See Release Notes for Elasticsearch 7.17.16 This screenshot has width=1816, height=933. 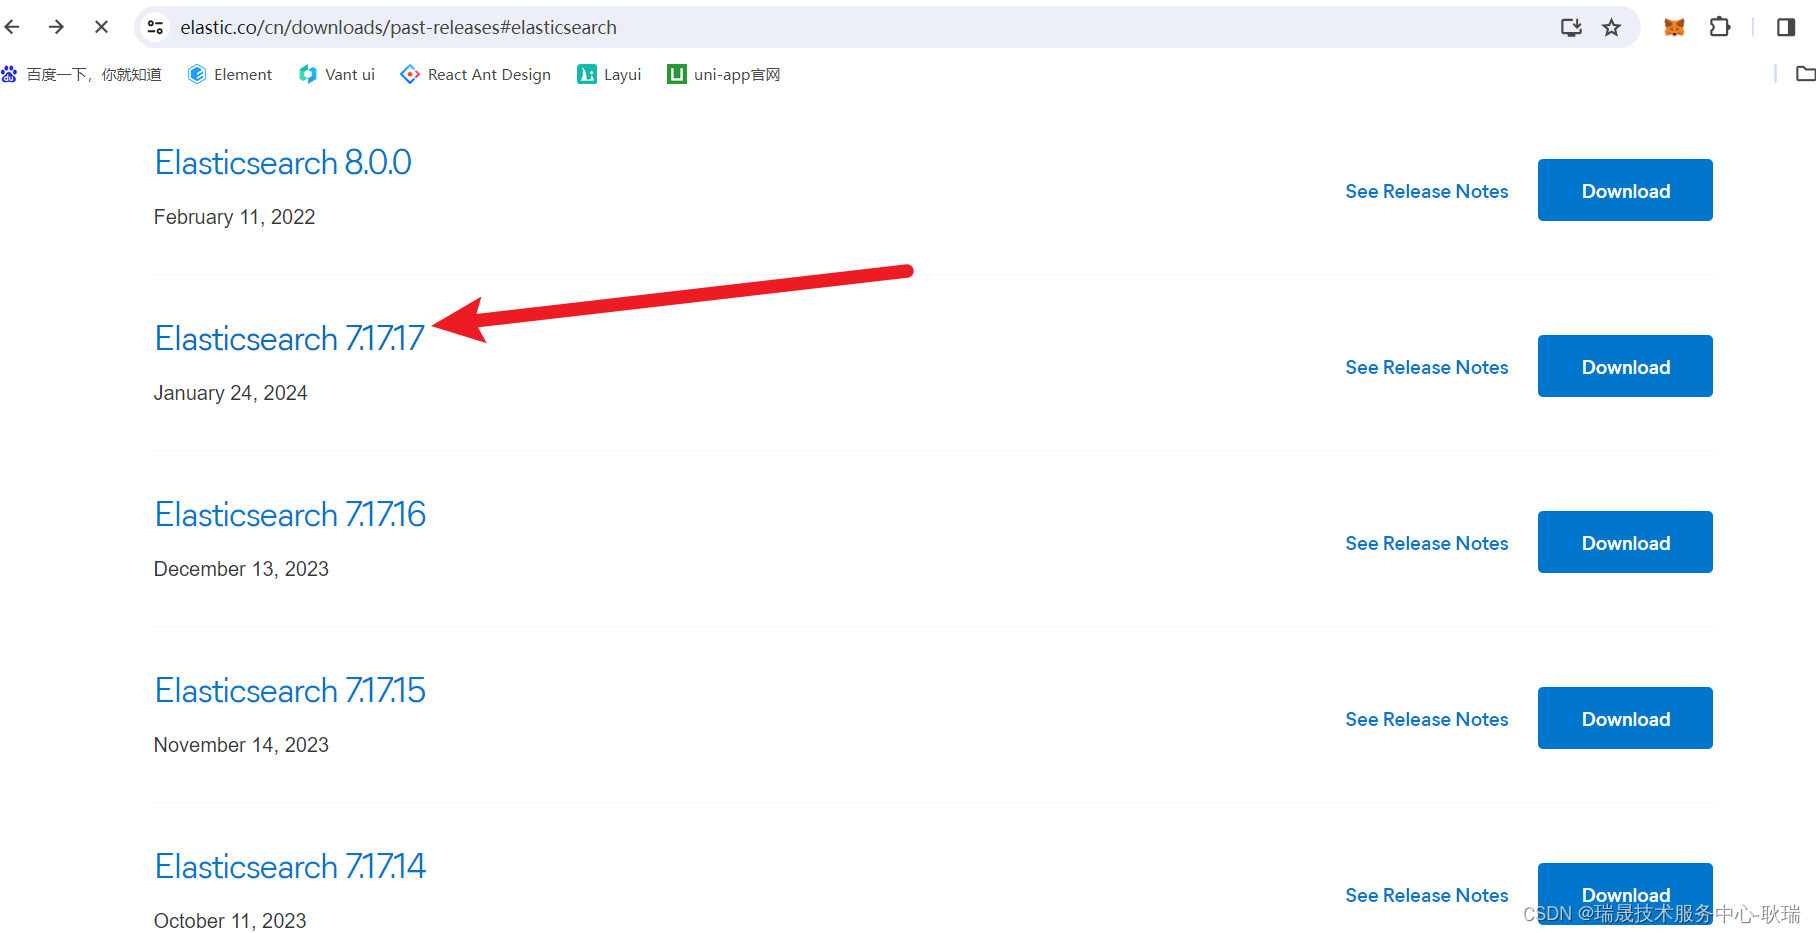pos(1426,543)
